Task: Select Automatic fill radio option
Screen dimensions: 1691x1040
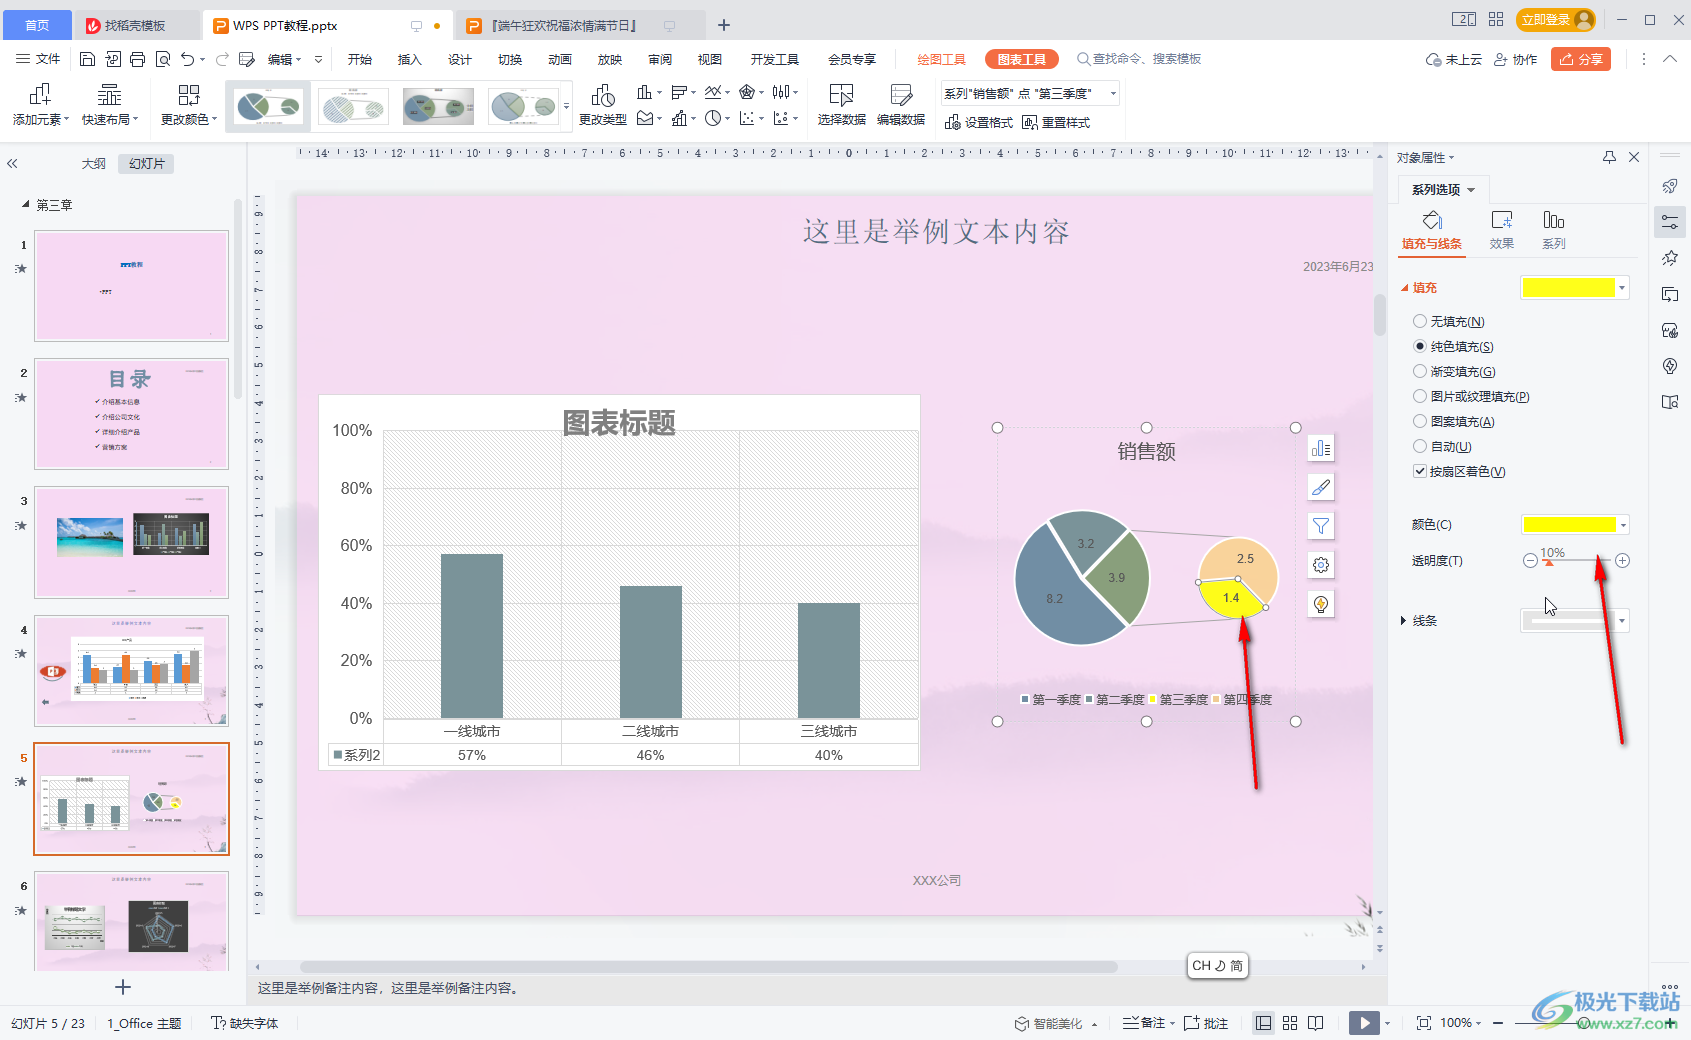Action: click(x=1420, y=446)
